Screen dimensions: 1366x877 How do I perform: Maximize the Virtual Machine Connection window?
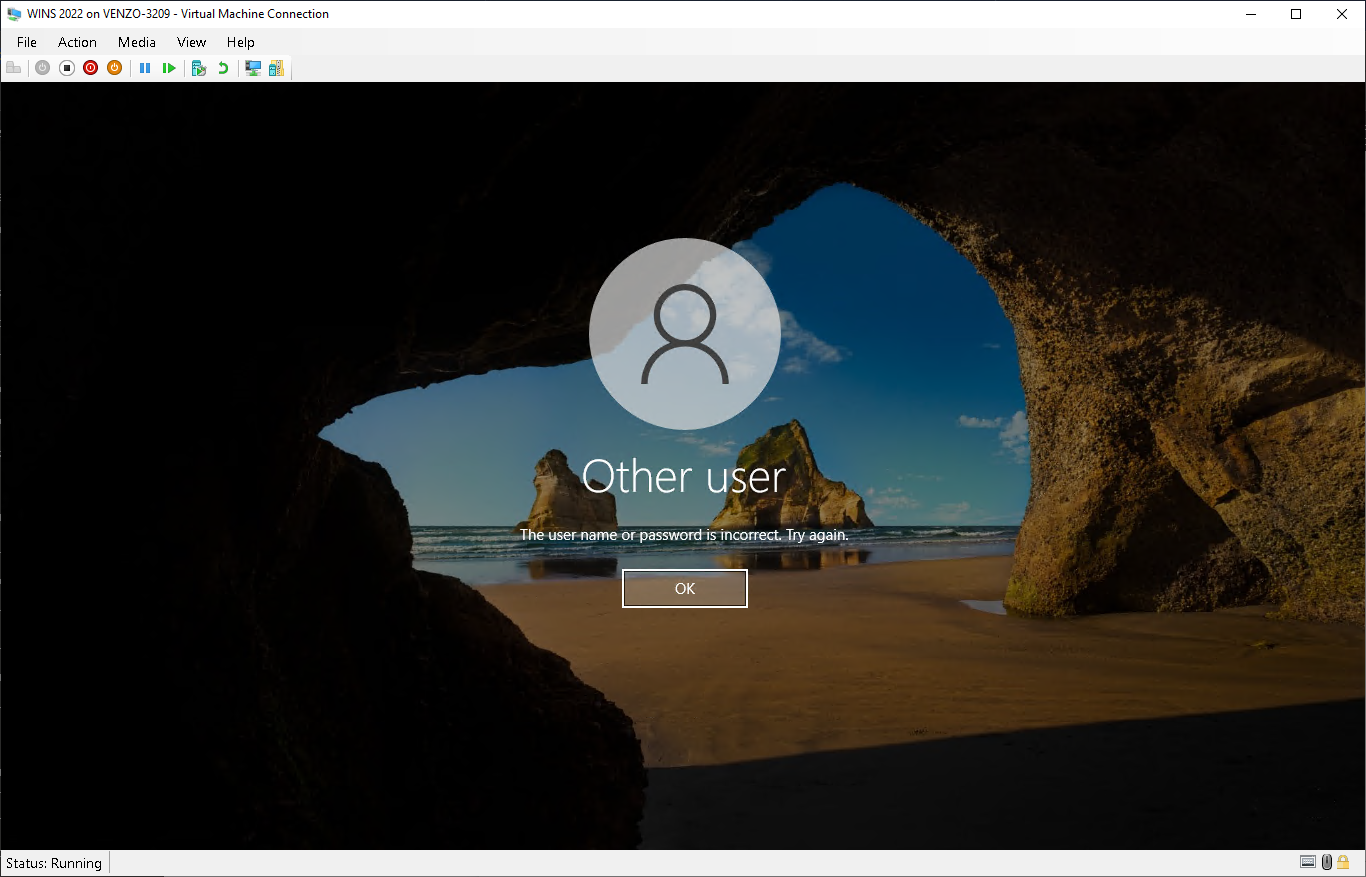[1296, 14]
